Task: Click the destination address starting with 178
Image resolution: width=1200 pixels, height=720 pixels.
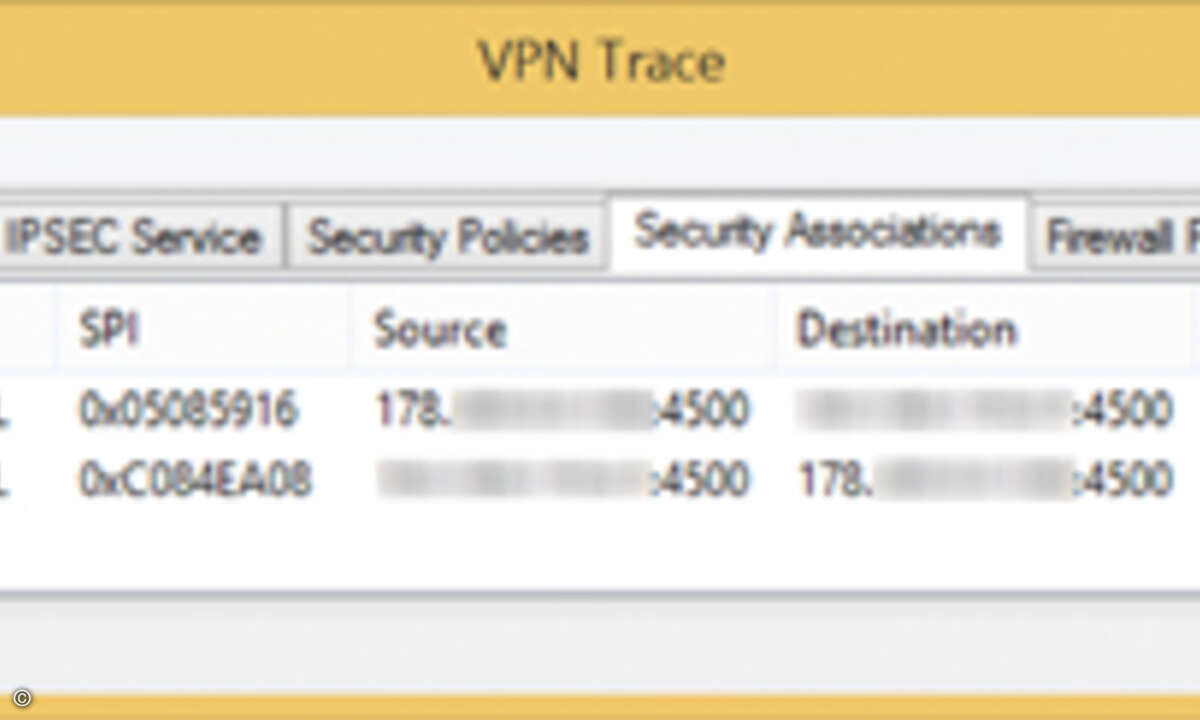Action: tap(985, 480)
